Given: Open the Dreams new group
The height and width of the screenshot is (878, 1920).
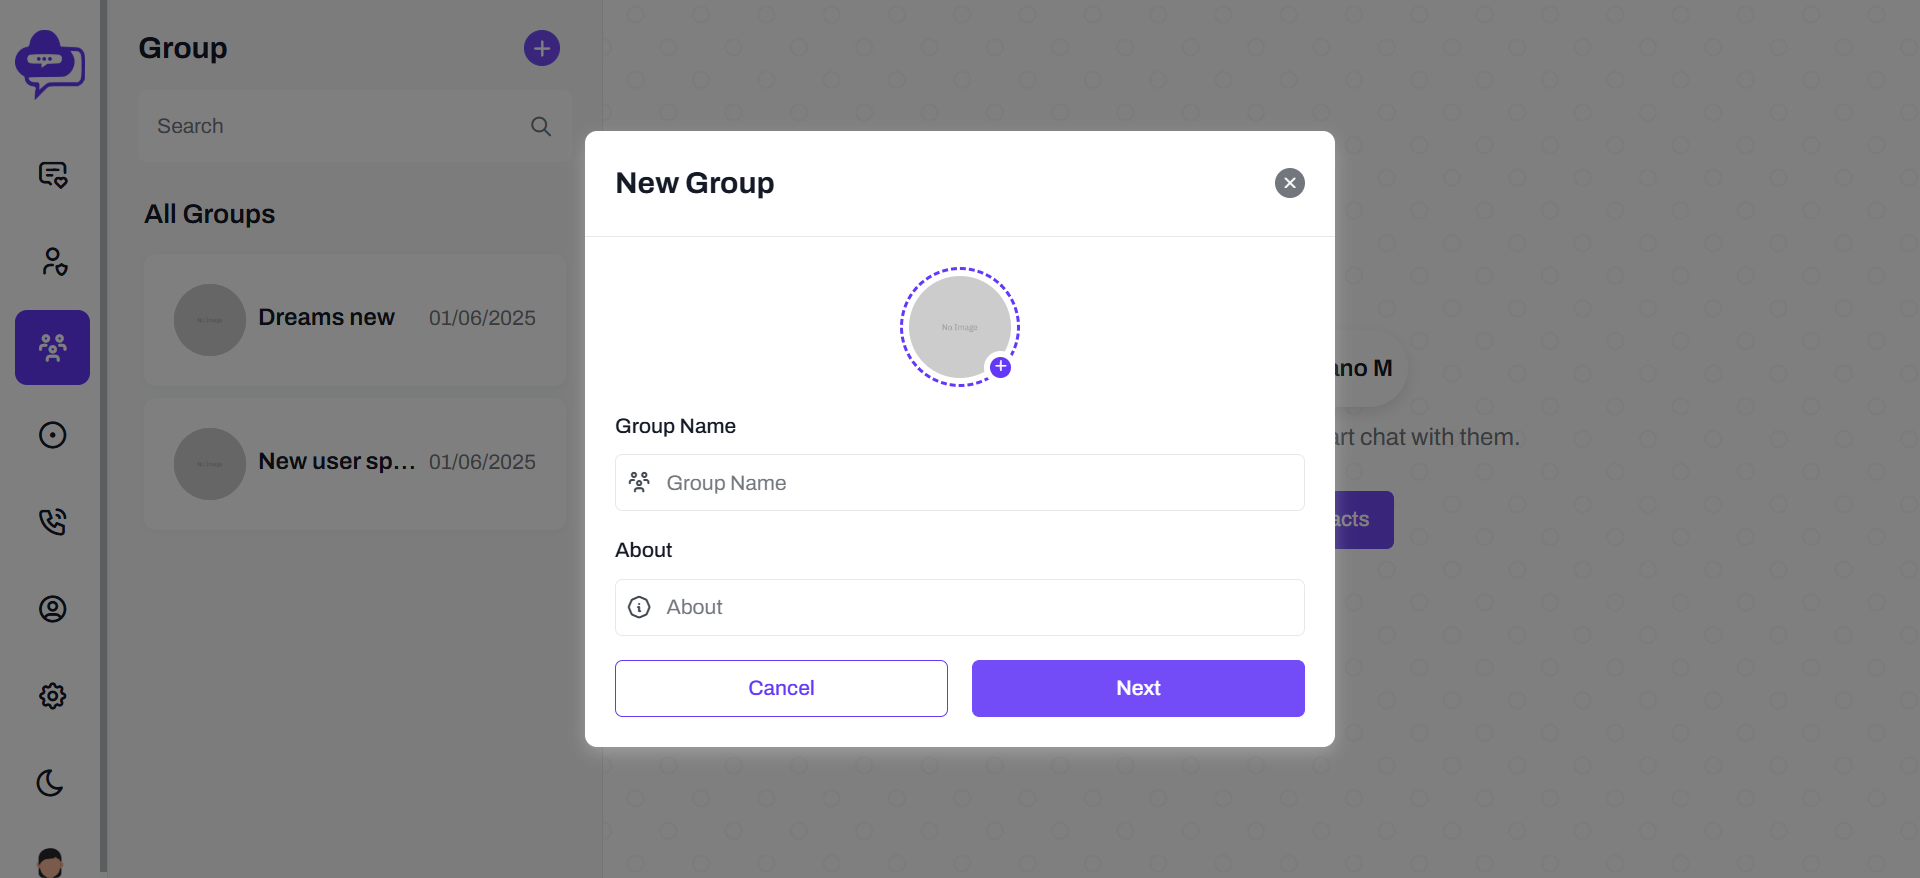Looking at the screenshot, I should click(x=355, y=320).
